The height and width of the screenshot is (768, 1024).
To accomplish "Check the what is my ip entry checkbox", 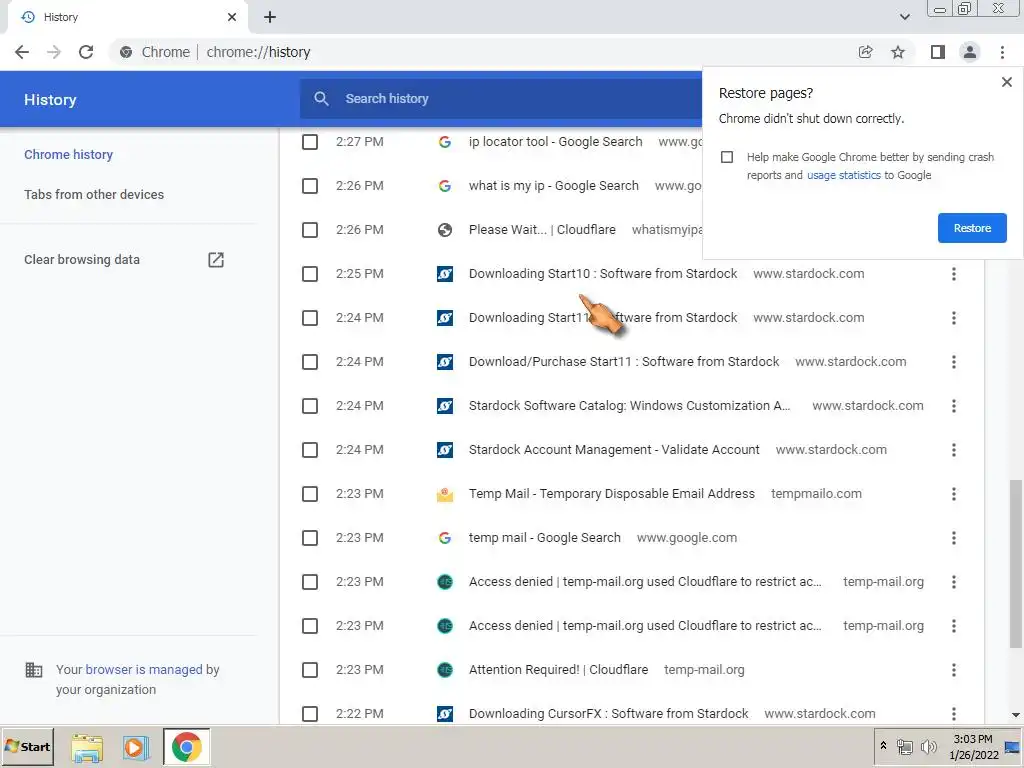I will point(310,186).
